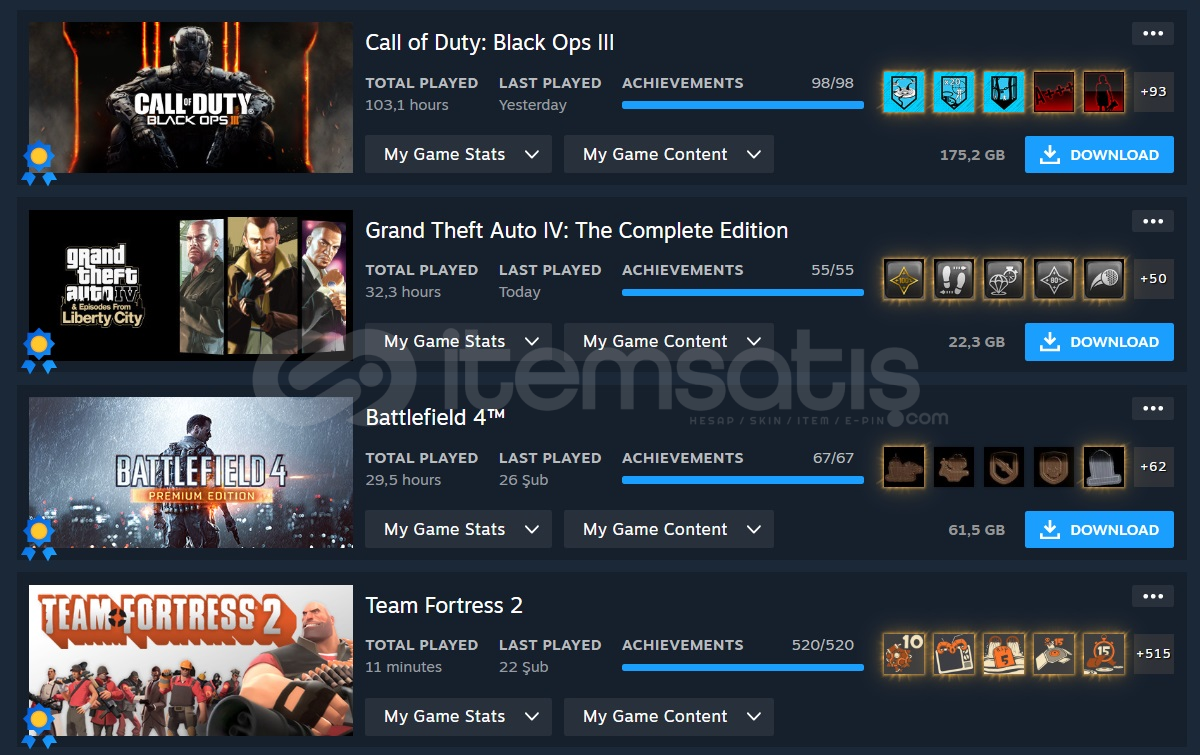The height and width of the screenshot is (755, 1200).
Task: Expand My Game Stats for Battlefield 4
Action: click(458, 529)
